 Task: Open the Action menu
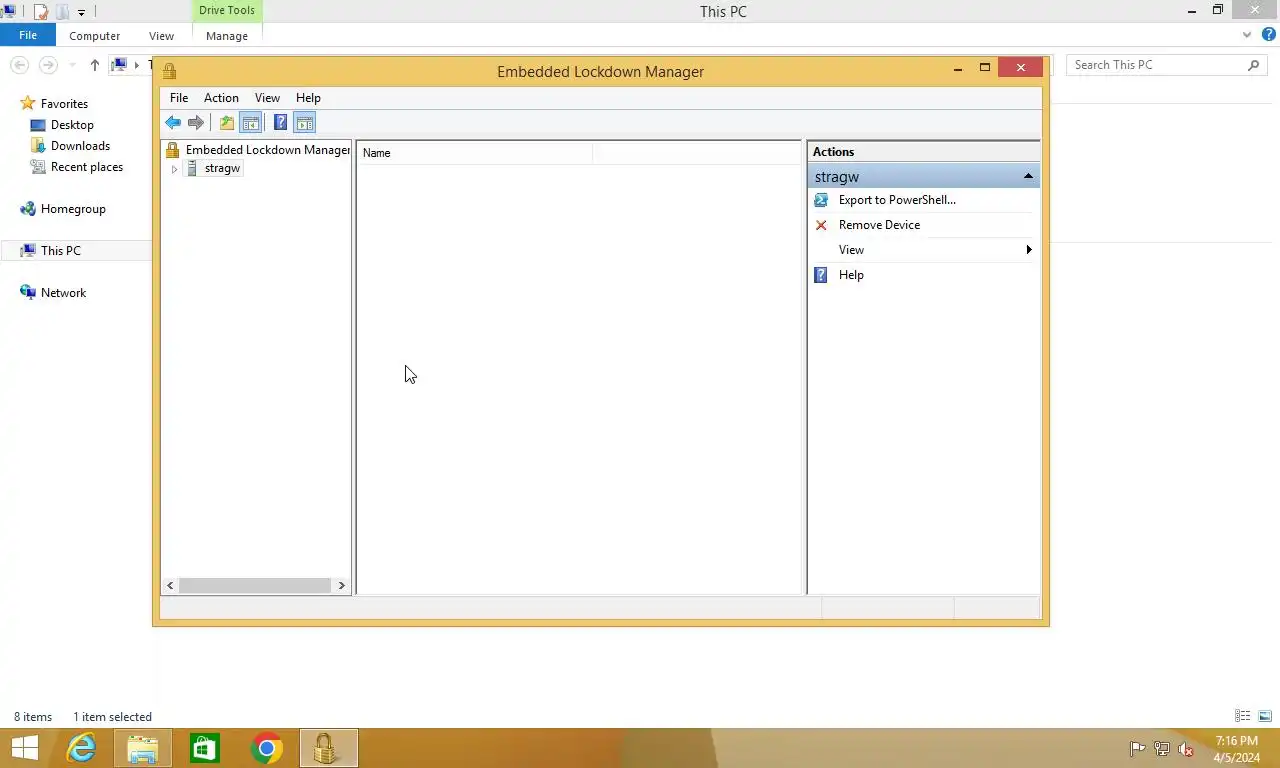[x=221, y=98]
